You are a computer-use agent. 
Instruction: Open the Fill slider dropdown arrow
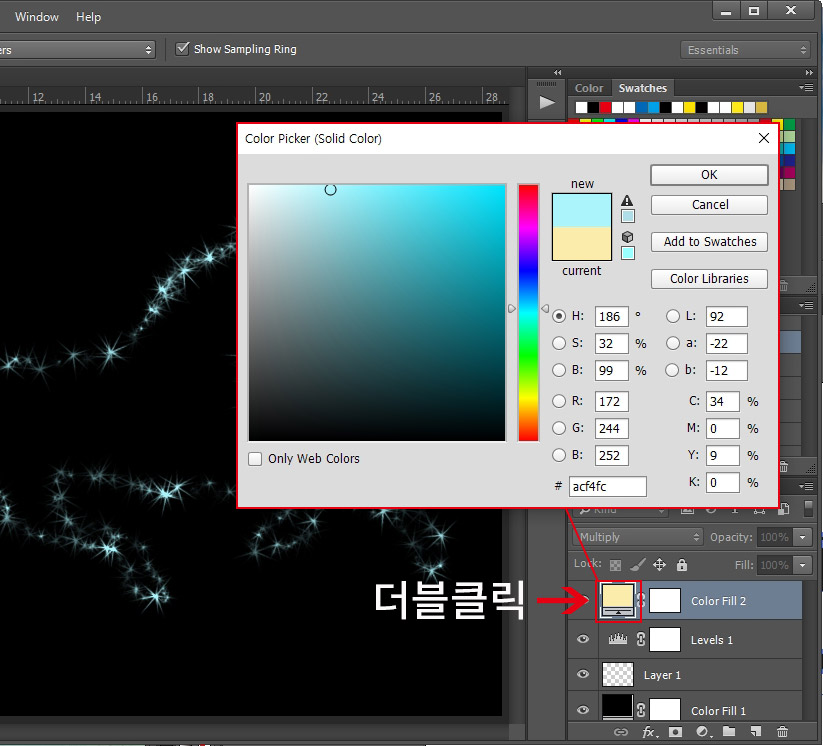coord(803,565)
